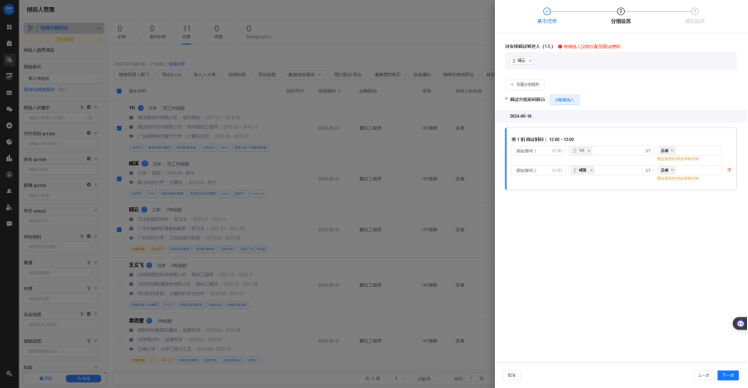Uncheck the YK candidate row checkbox
The width and height of the screenshot is (748, 388).
tap(119, 128)
